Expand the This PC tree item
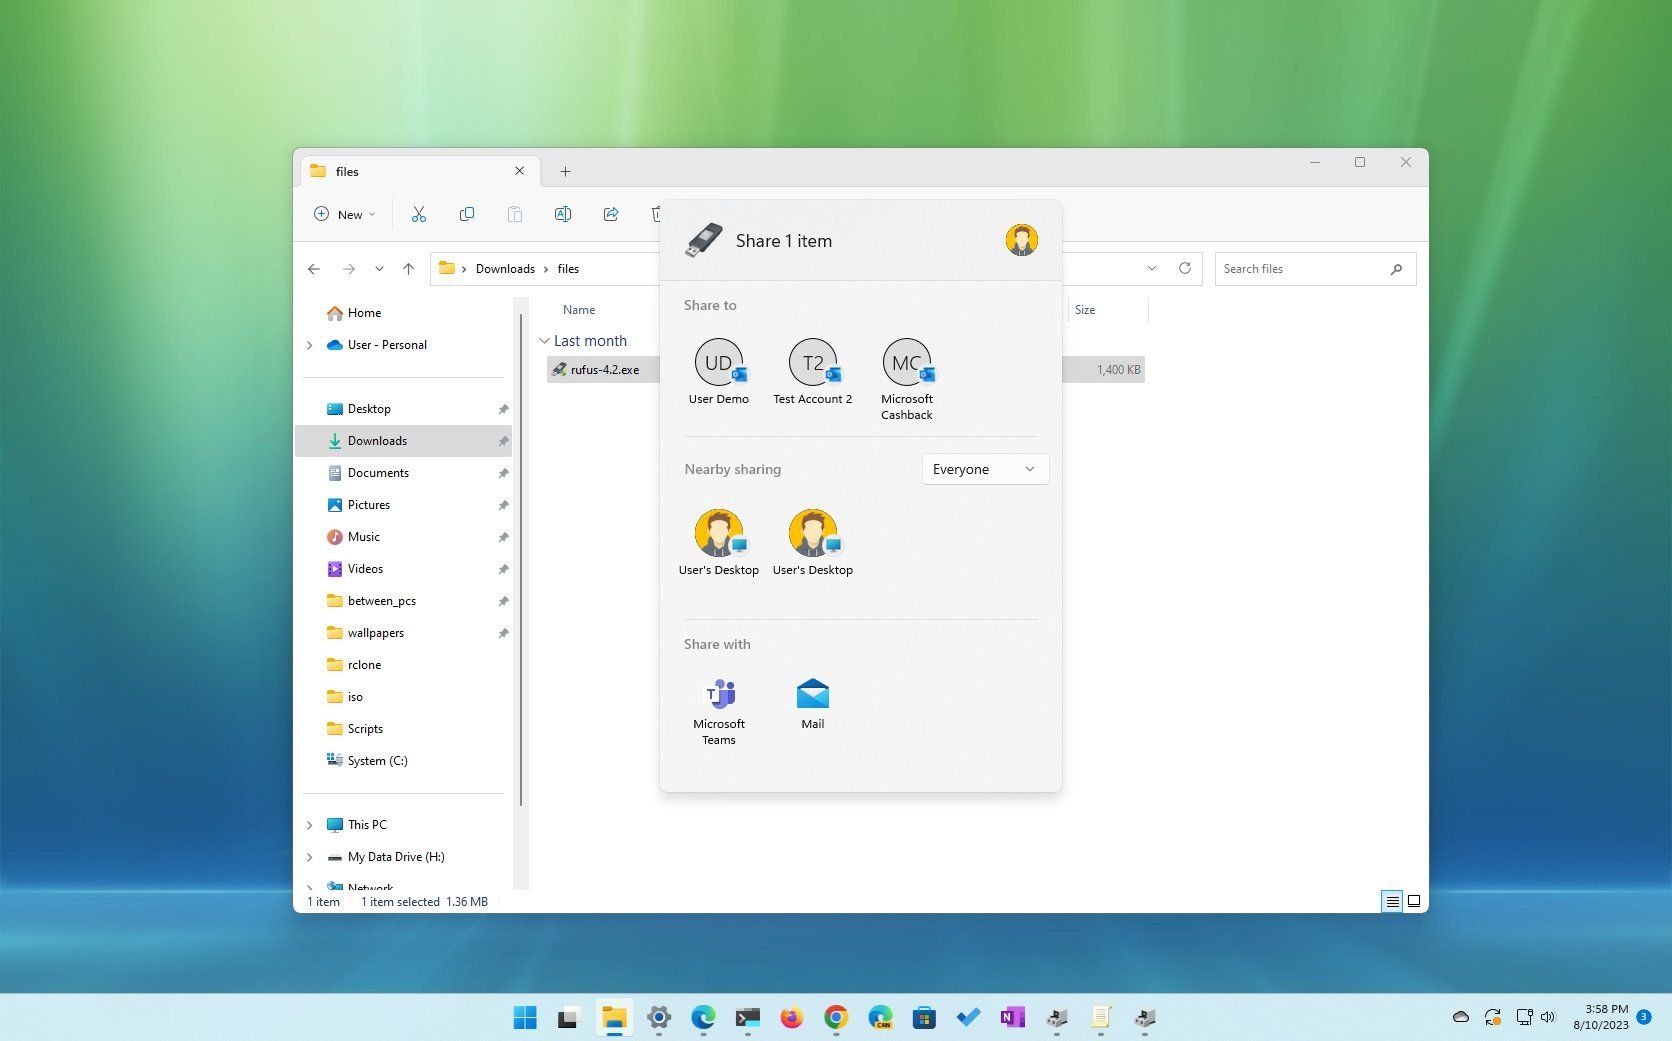 pos(310,824)
